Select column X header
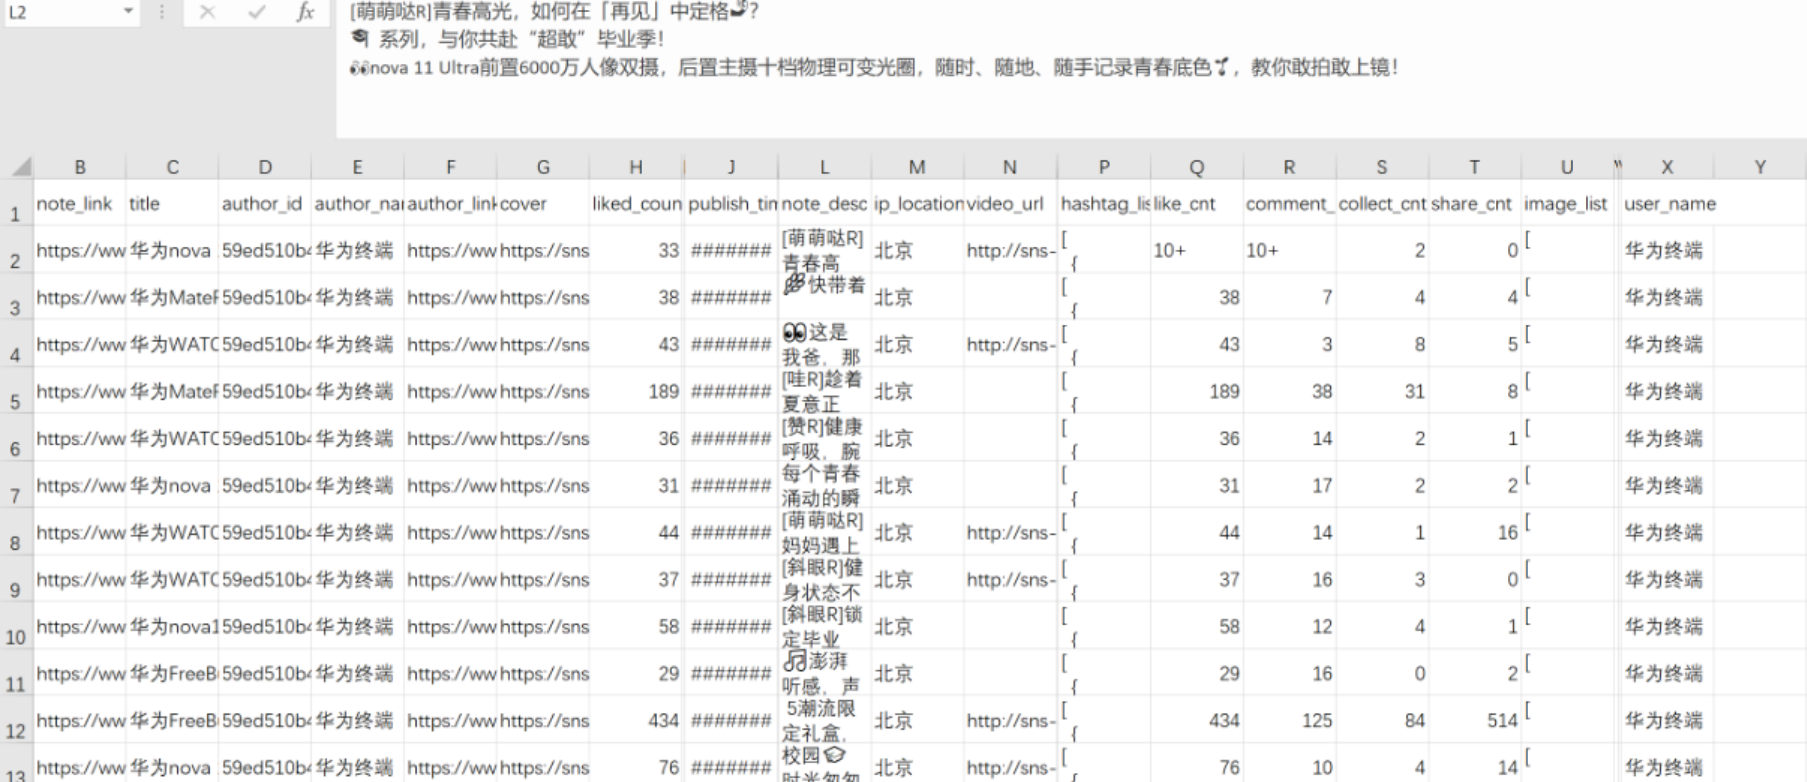This screenshot has height=782, width=1807. 1667,167
